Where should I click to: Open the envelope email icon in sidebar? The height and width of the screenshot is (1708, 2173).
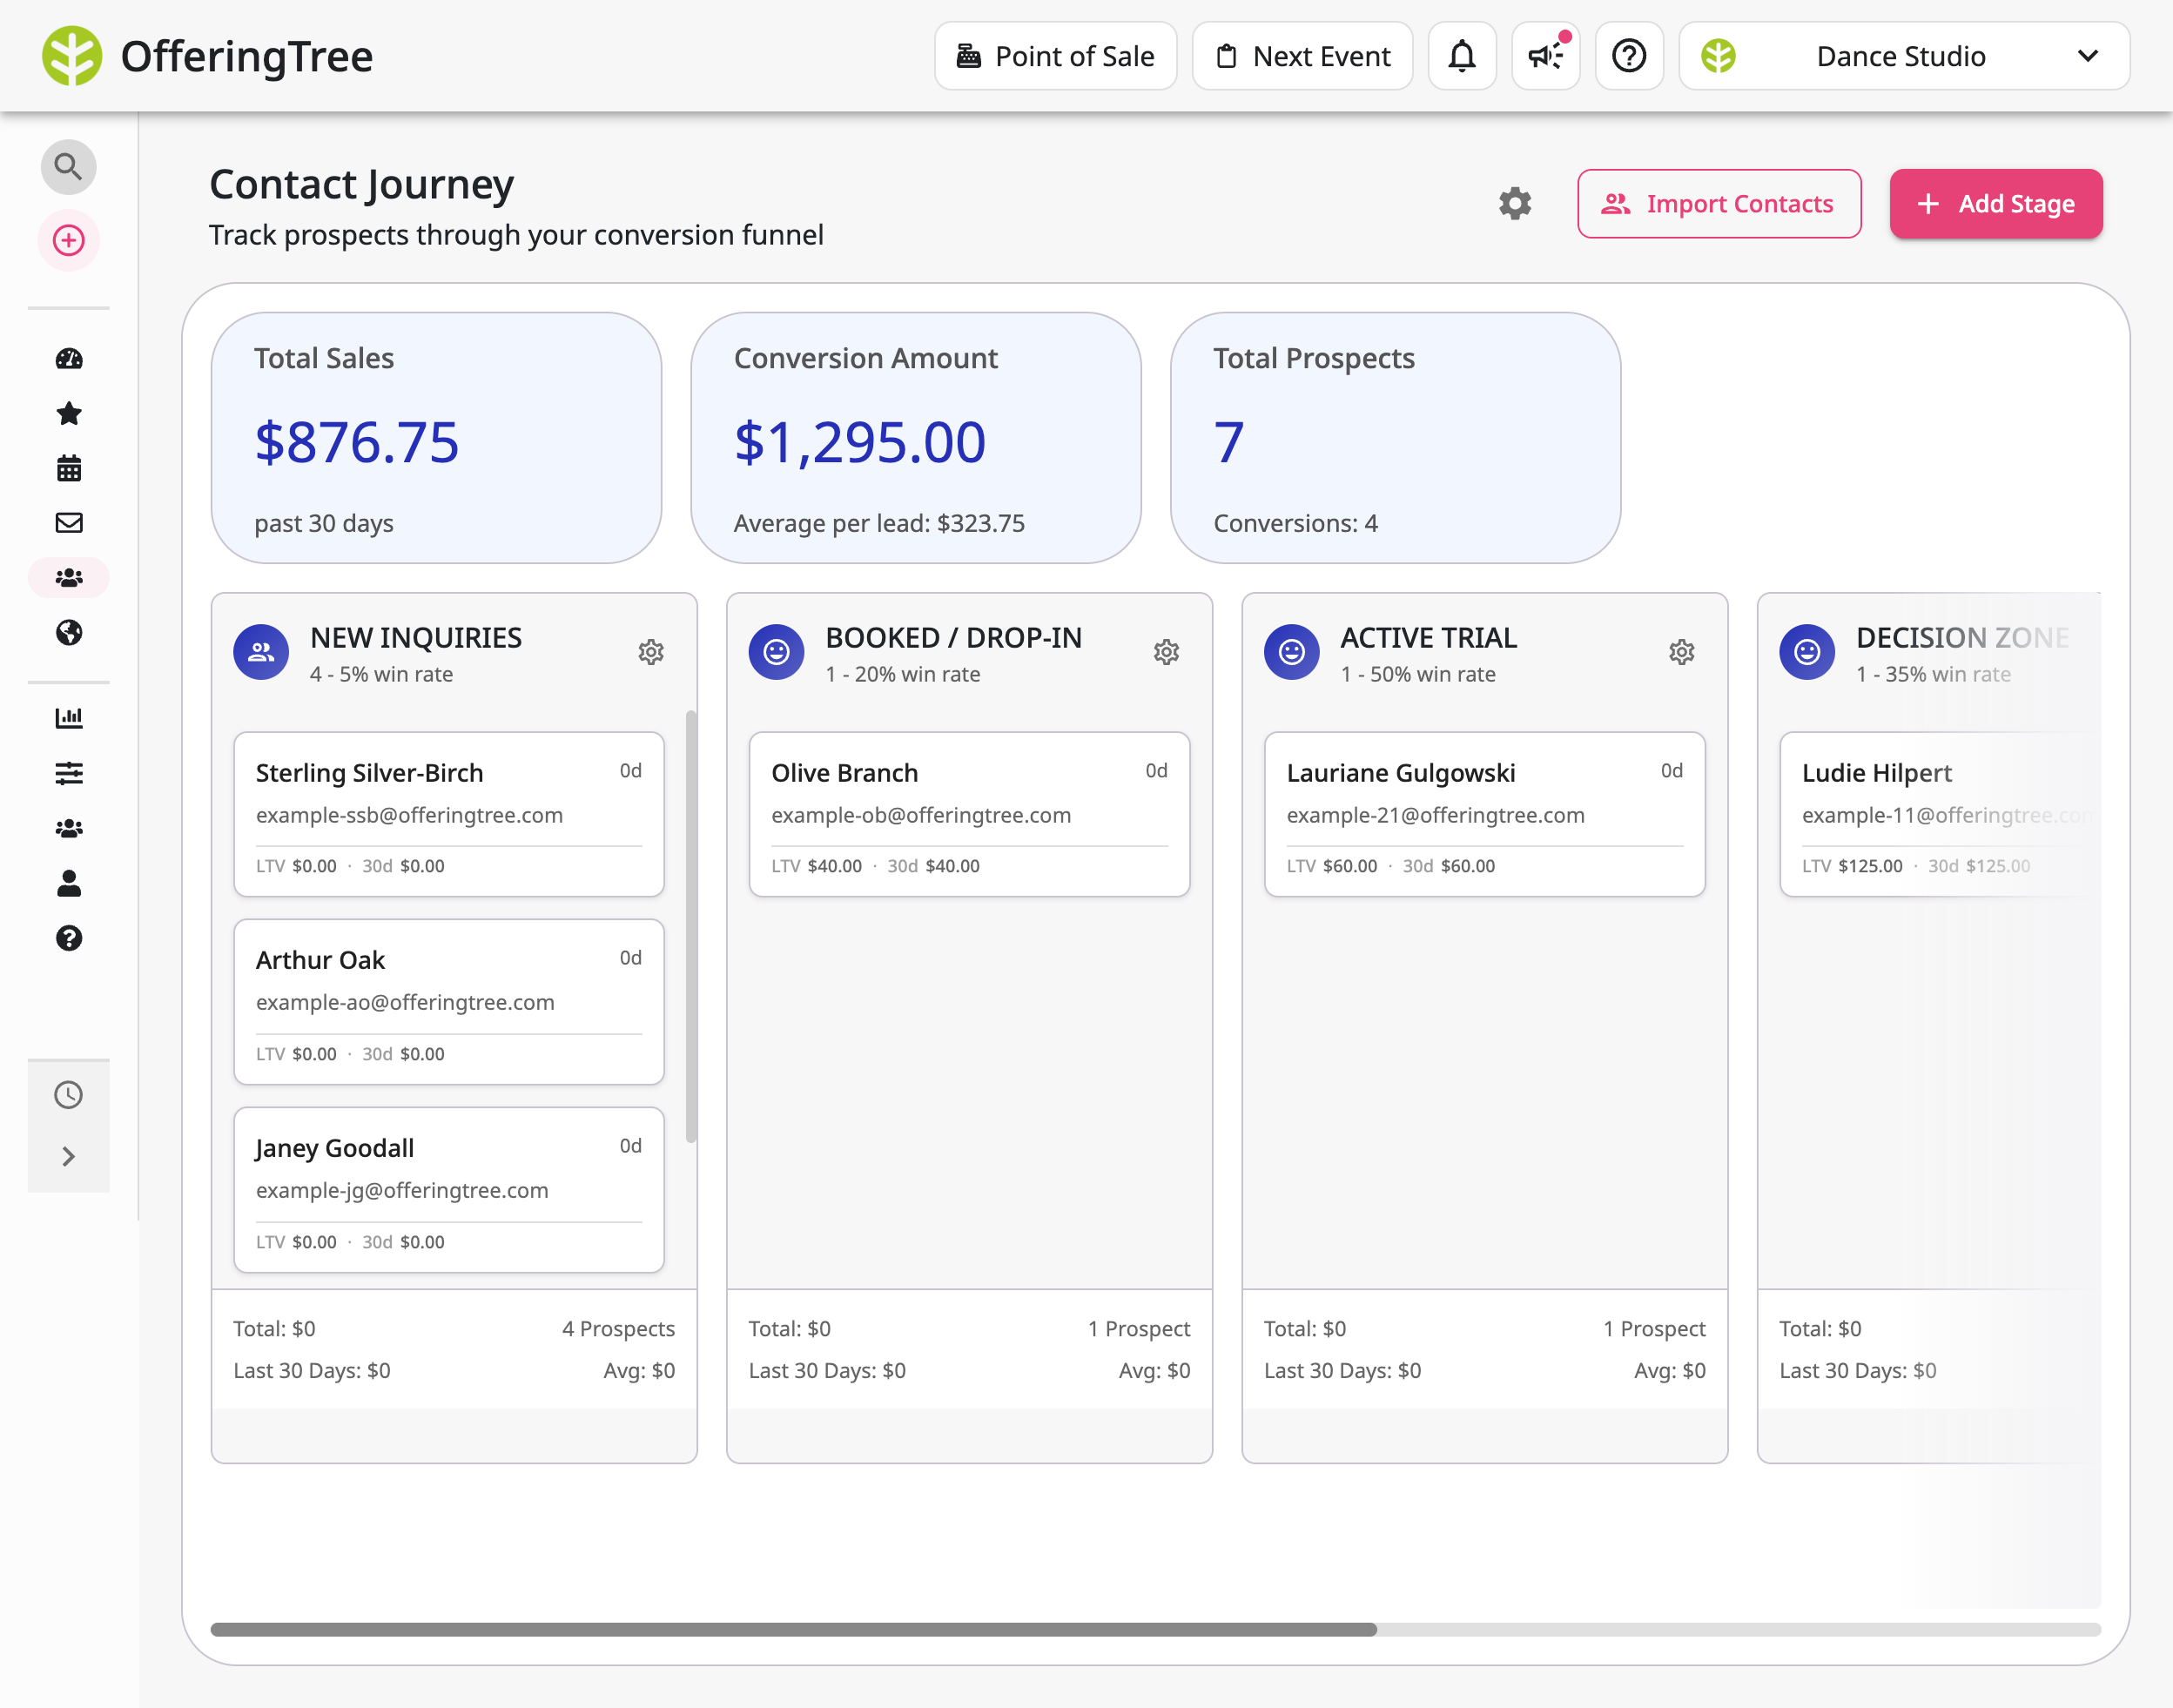(x=68, y=523)
